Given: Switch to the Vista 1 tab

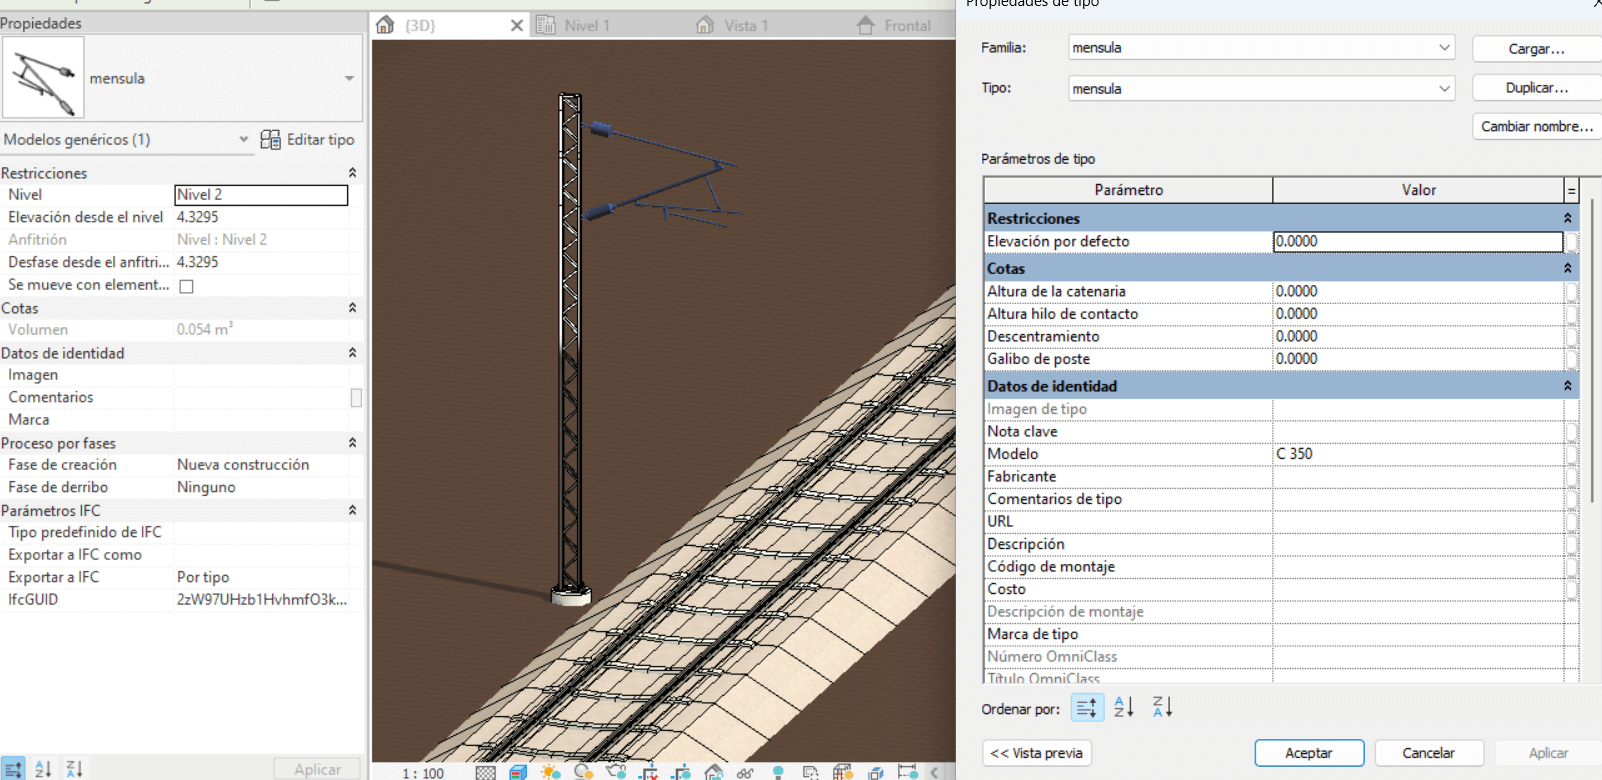Looking at the screenshot, I should pos(746,25).
